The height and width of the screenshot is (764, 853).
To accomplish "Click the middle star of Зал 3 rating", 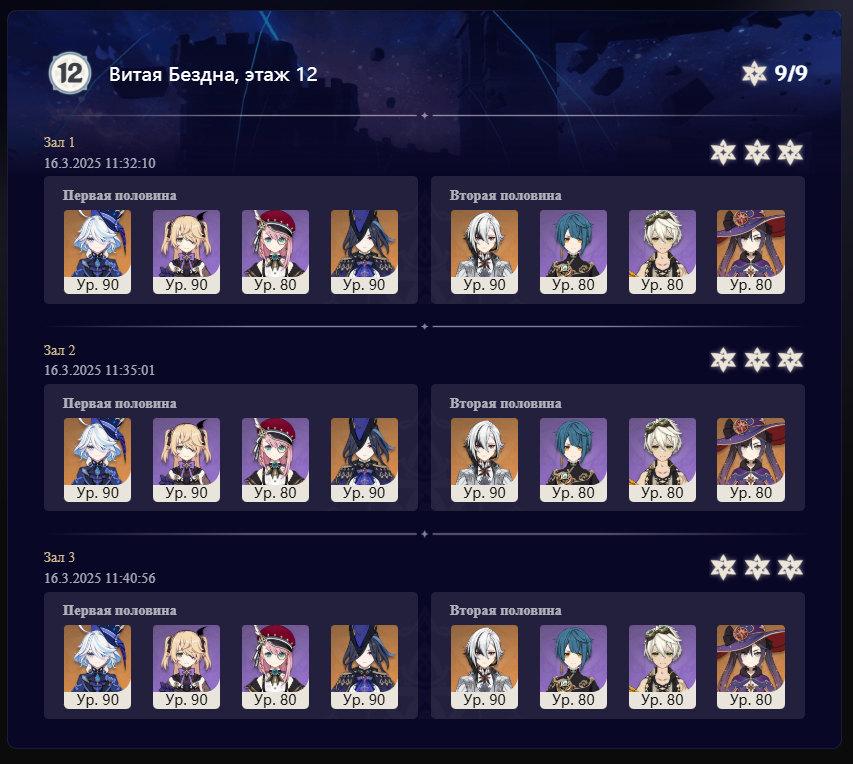I will click(x=757, y=568).
